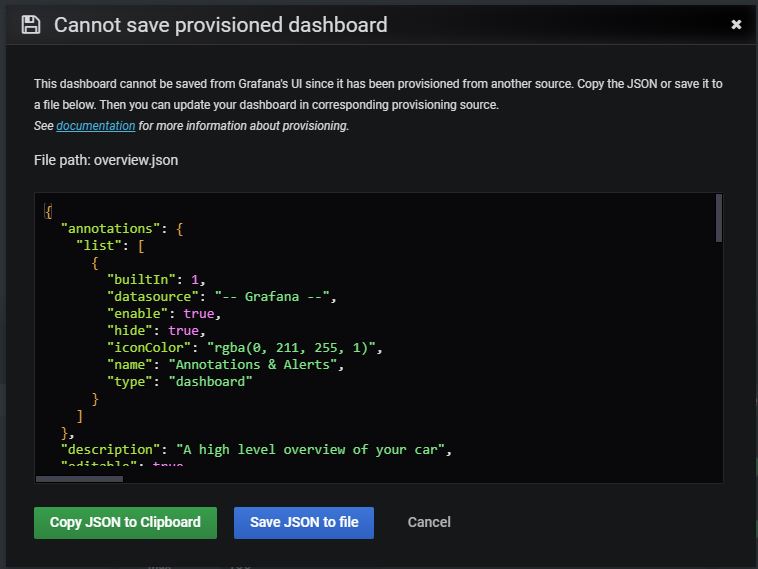Click the "hide": true line

157,331
